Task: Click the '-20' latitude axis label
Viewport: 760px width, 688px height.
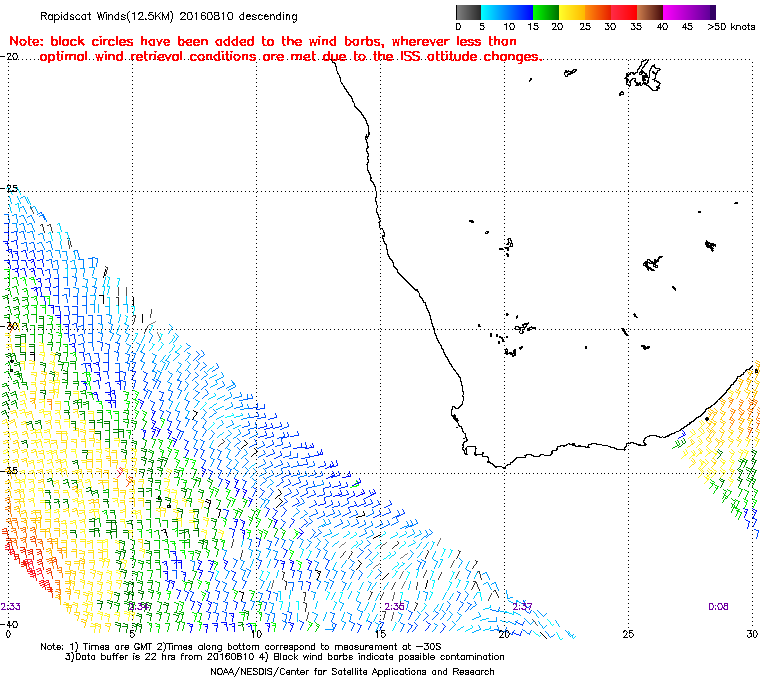Action: 10,57
